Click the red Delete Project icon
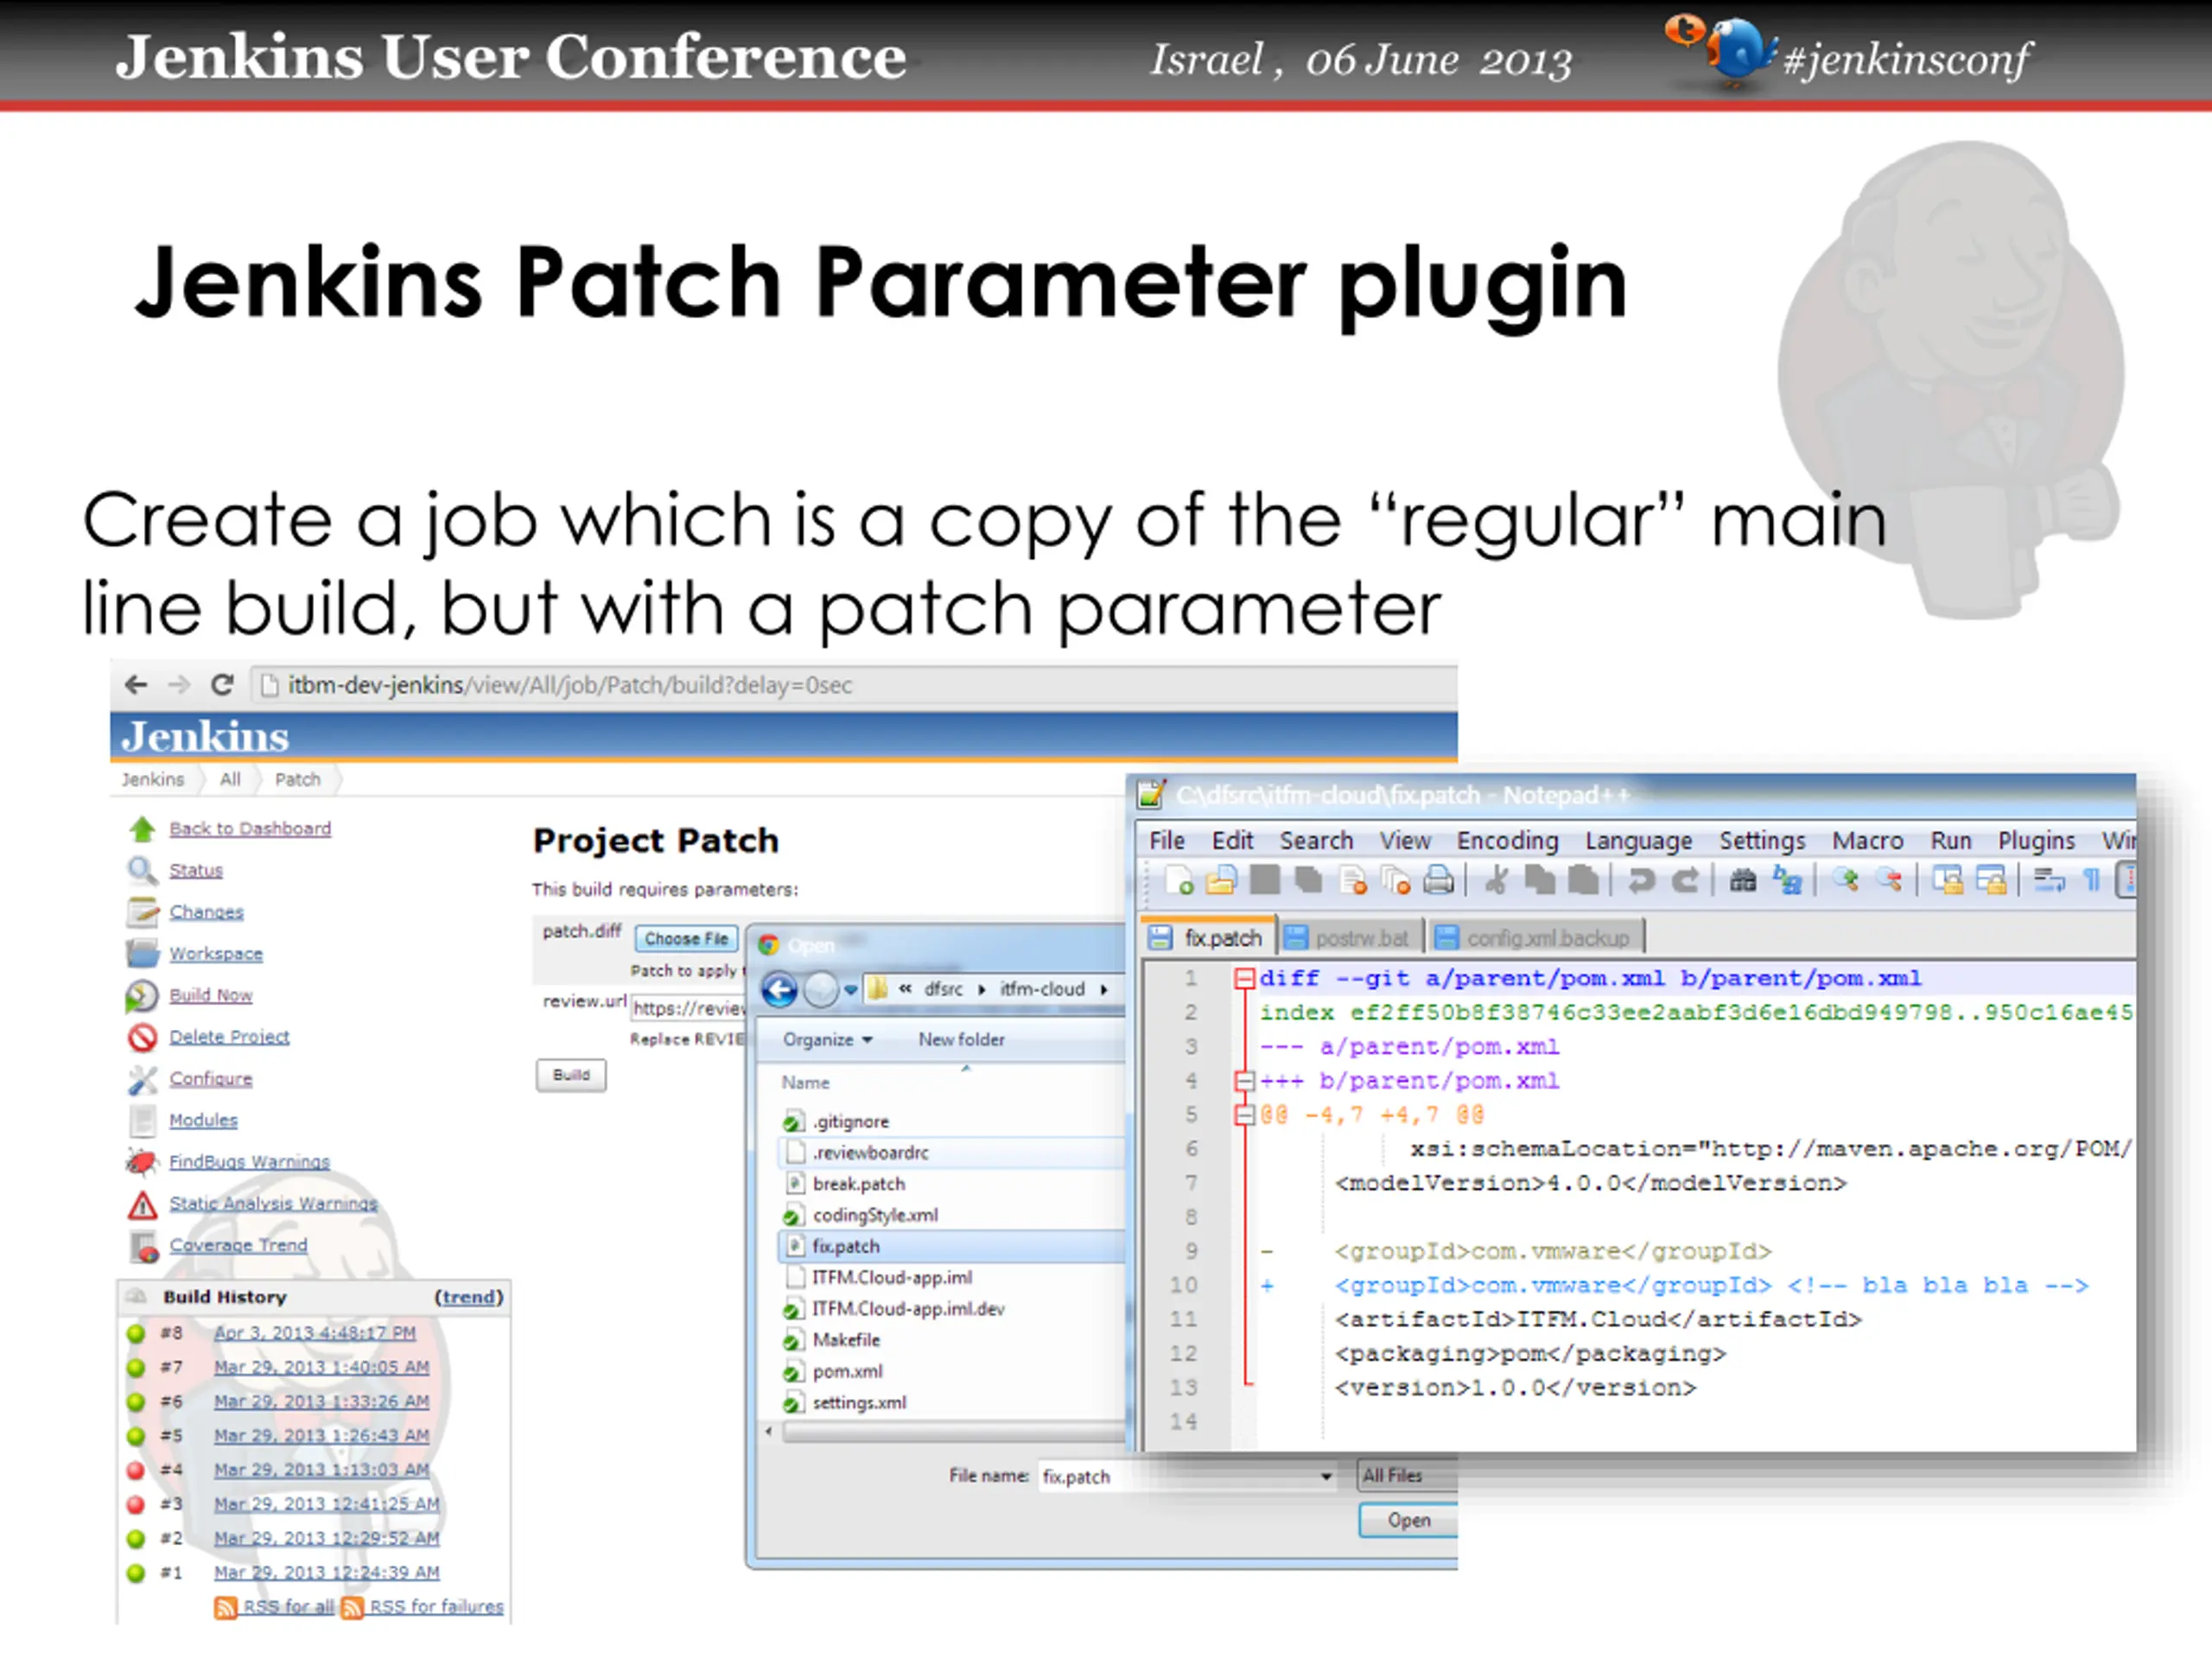This screenshot has height=1659, width=2212. [x=142, y=1037]
